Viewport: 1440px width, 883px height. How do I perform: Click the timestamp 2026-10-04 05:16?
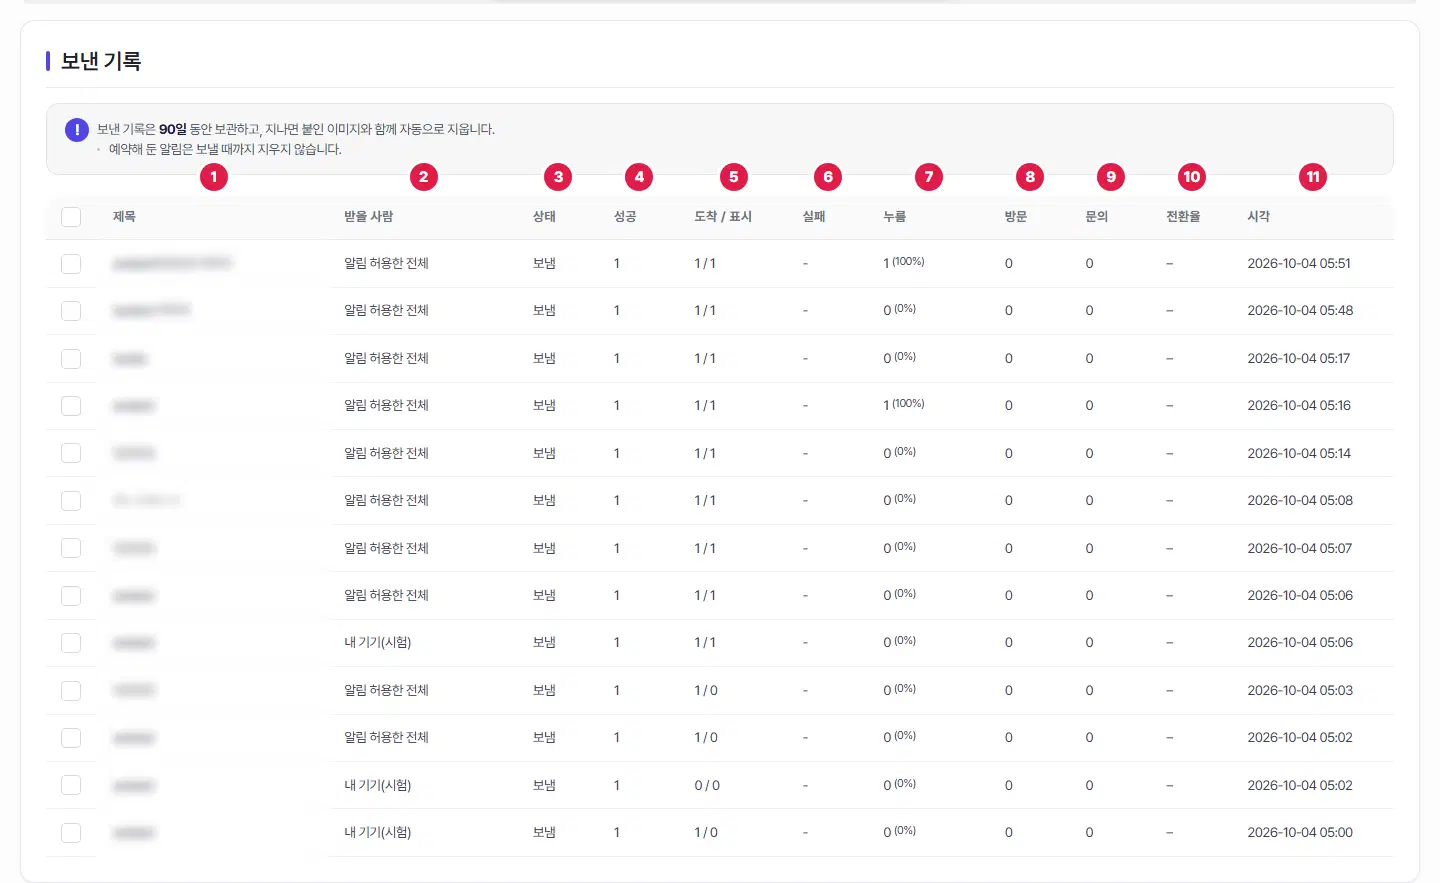(1299, 406)
